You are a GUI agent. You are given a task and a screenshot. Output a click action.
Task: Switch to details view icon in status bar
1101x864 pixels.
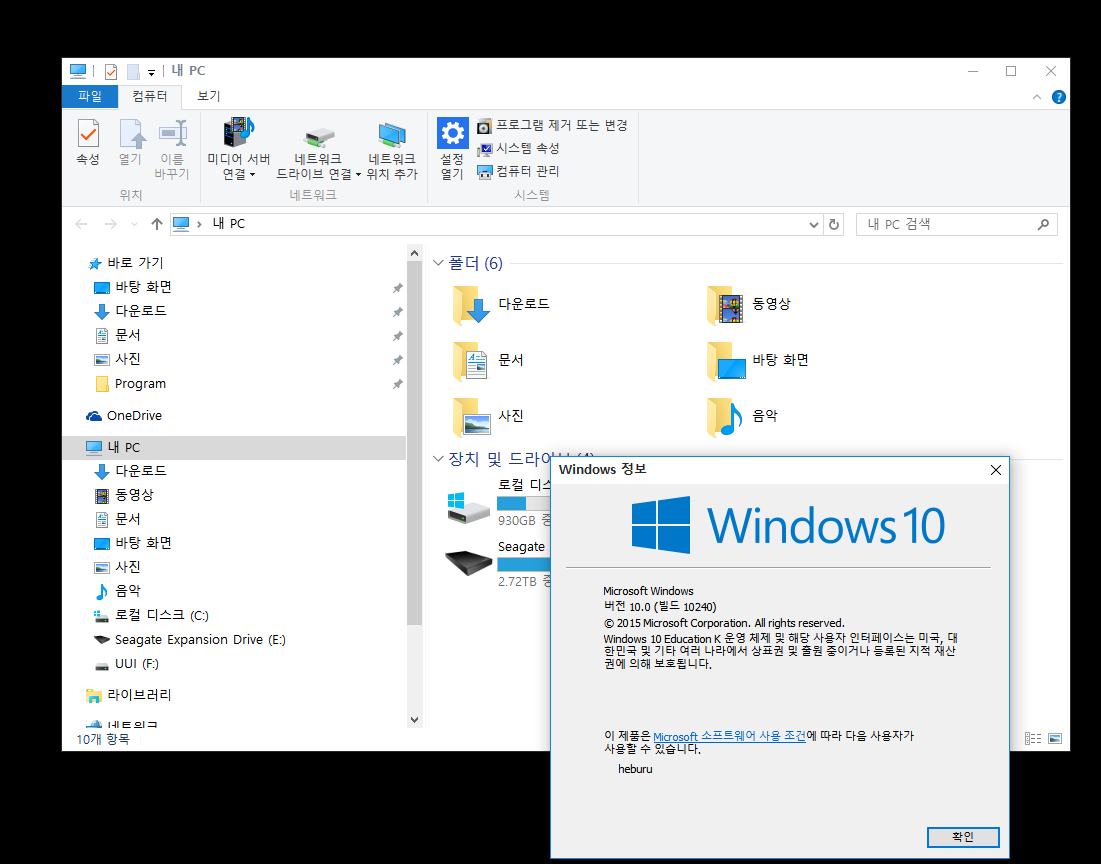(1033, 738)
